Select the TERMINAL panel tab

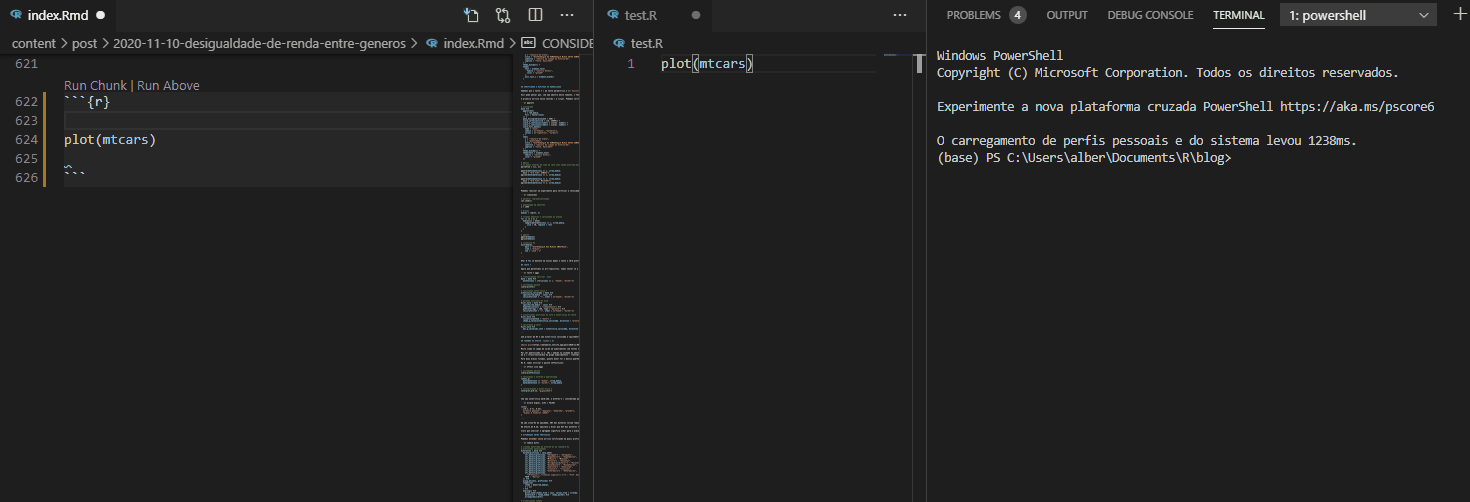(x=1239, y=15)
